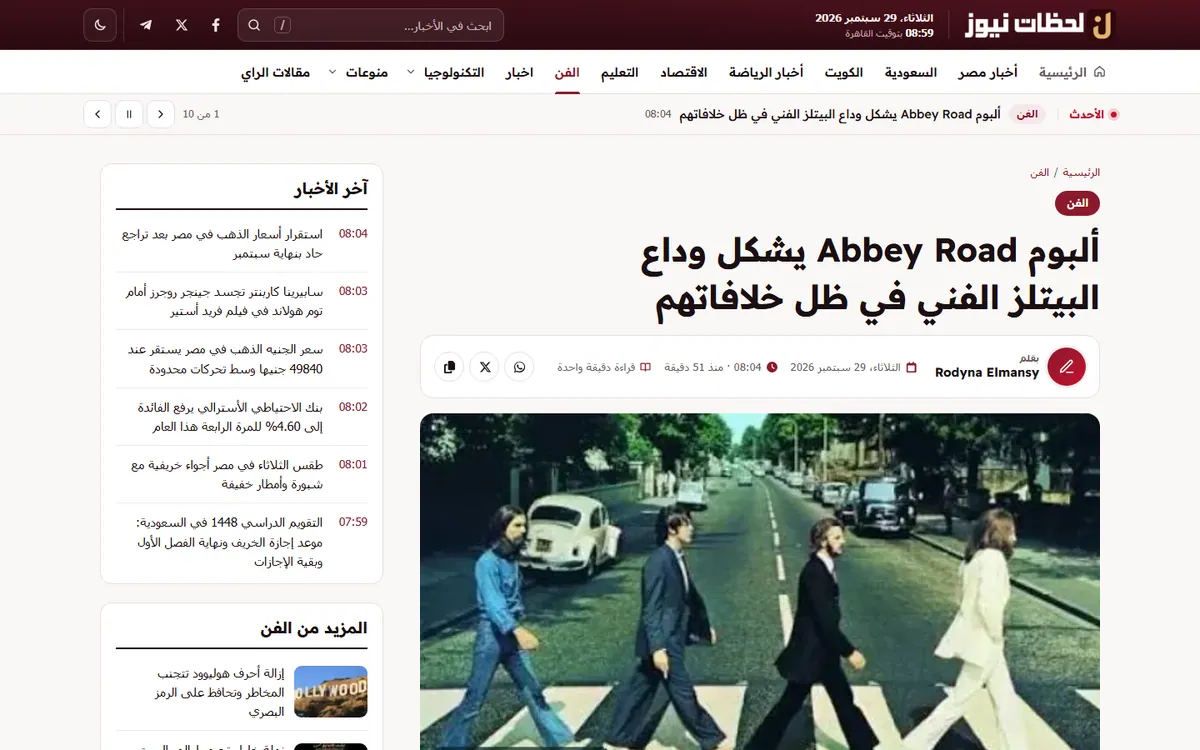Go to next ticker headline
The width and height of the screenshot is (1200, 750).
tap(97, 114)
